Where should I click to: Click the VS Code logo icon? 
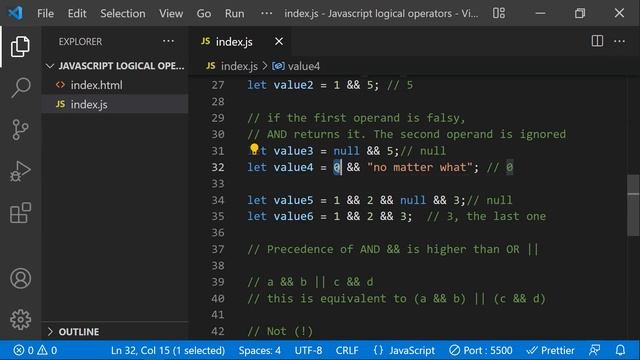16,13
